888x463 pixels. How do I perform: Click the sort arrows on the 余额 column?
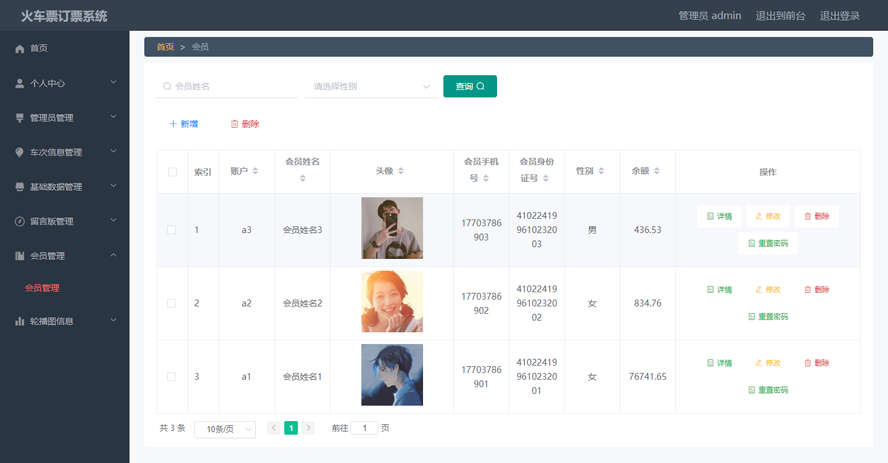click(657, 171)
